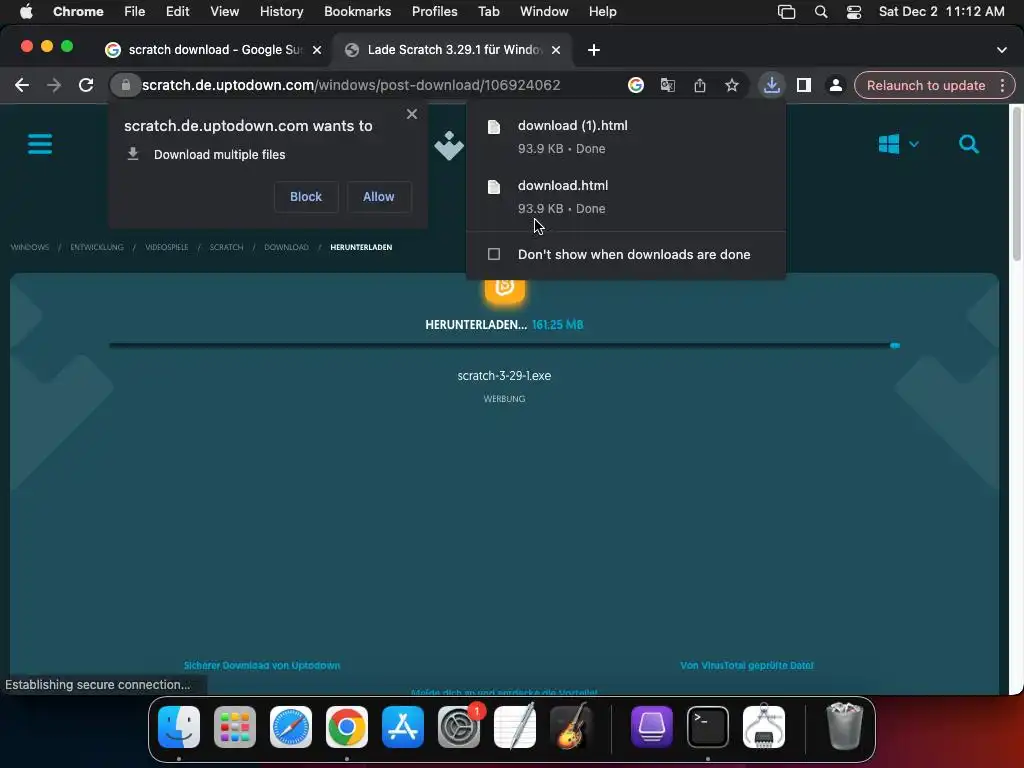This screenshot has height=768, width=1024.
Task: Open a new tab with plus button
Action: point(593,50)
